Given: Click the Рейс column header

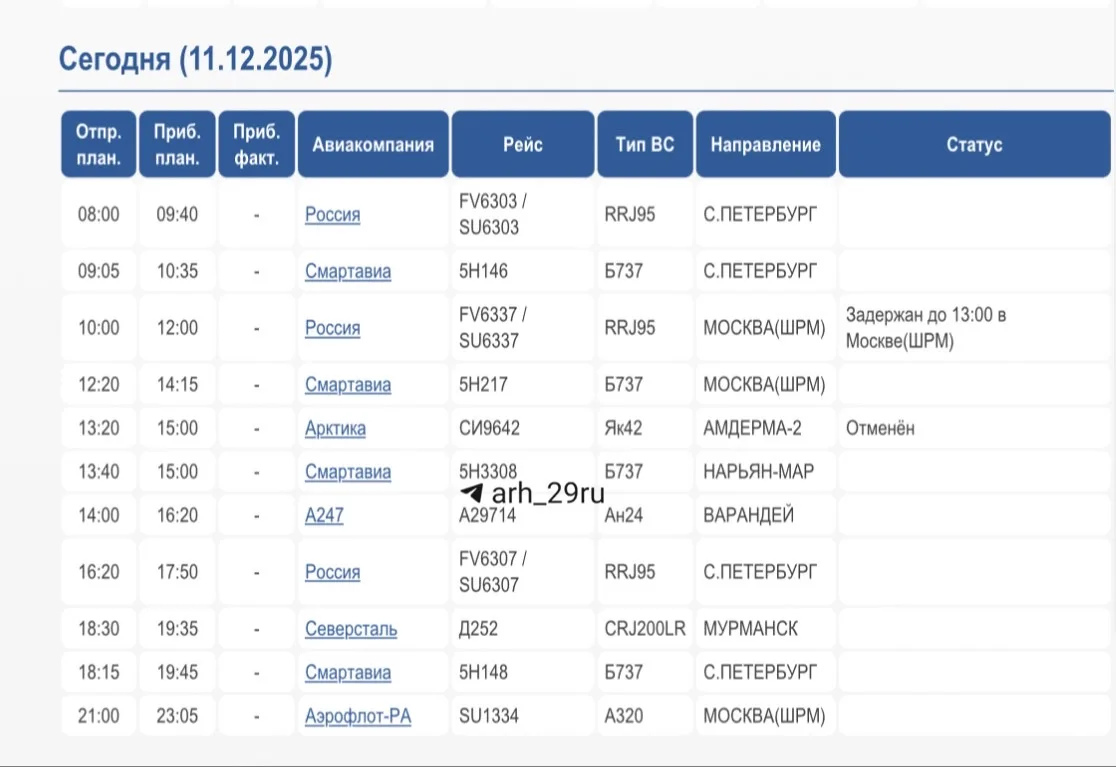Looking at the screenshot, I should coord(523,145).
